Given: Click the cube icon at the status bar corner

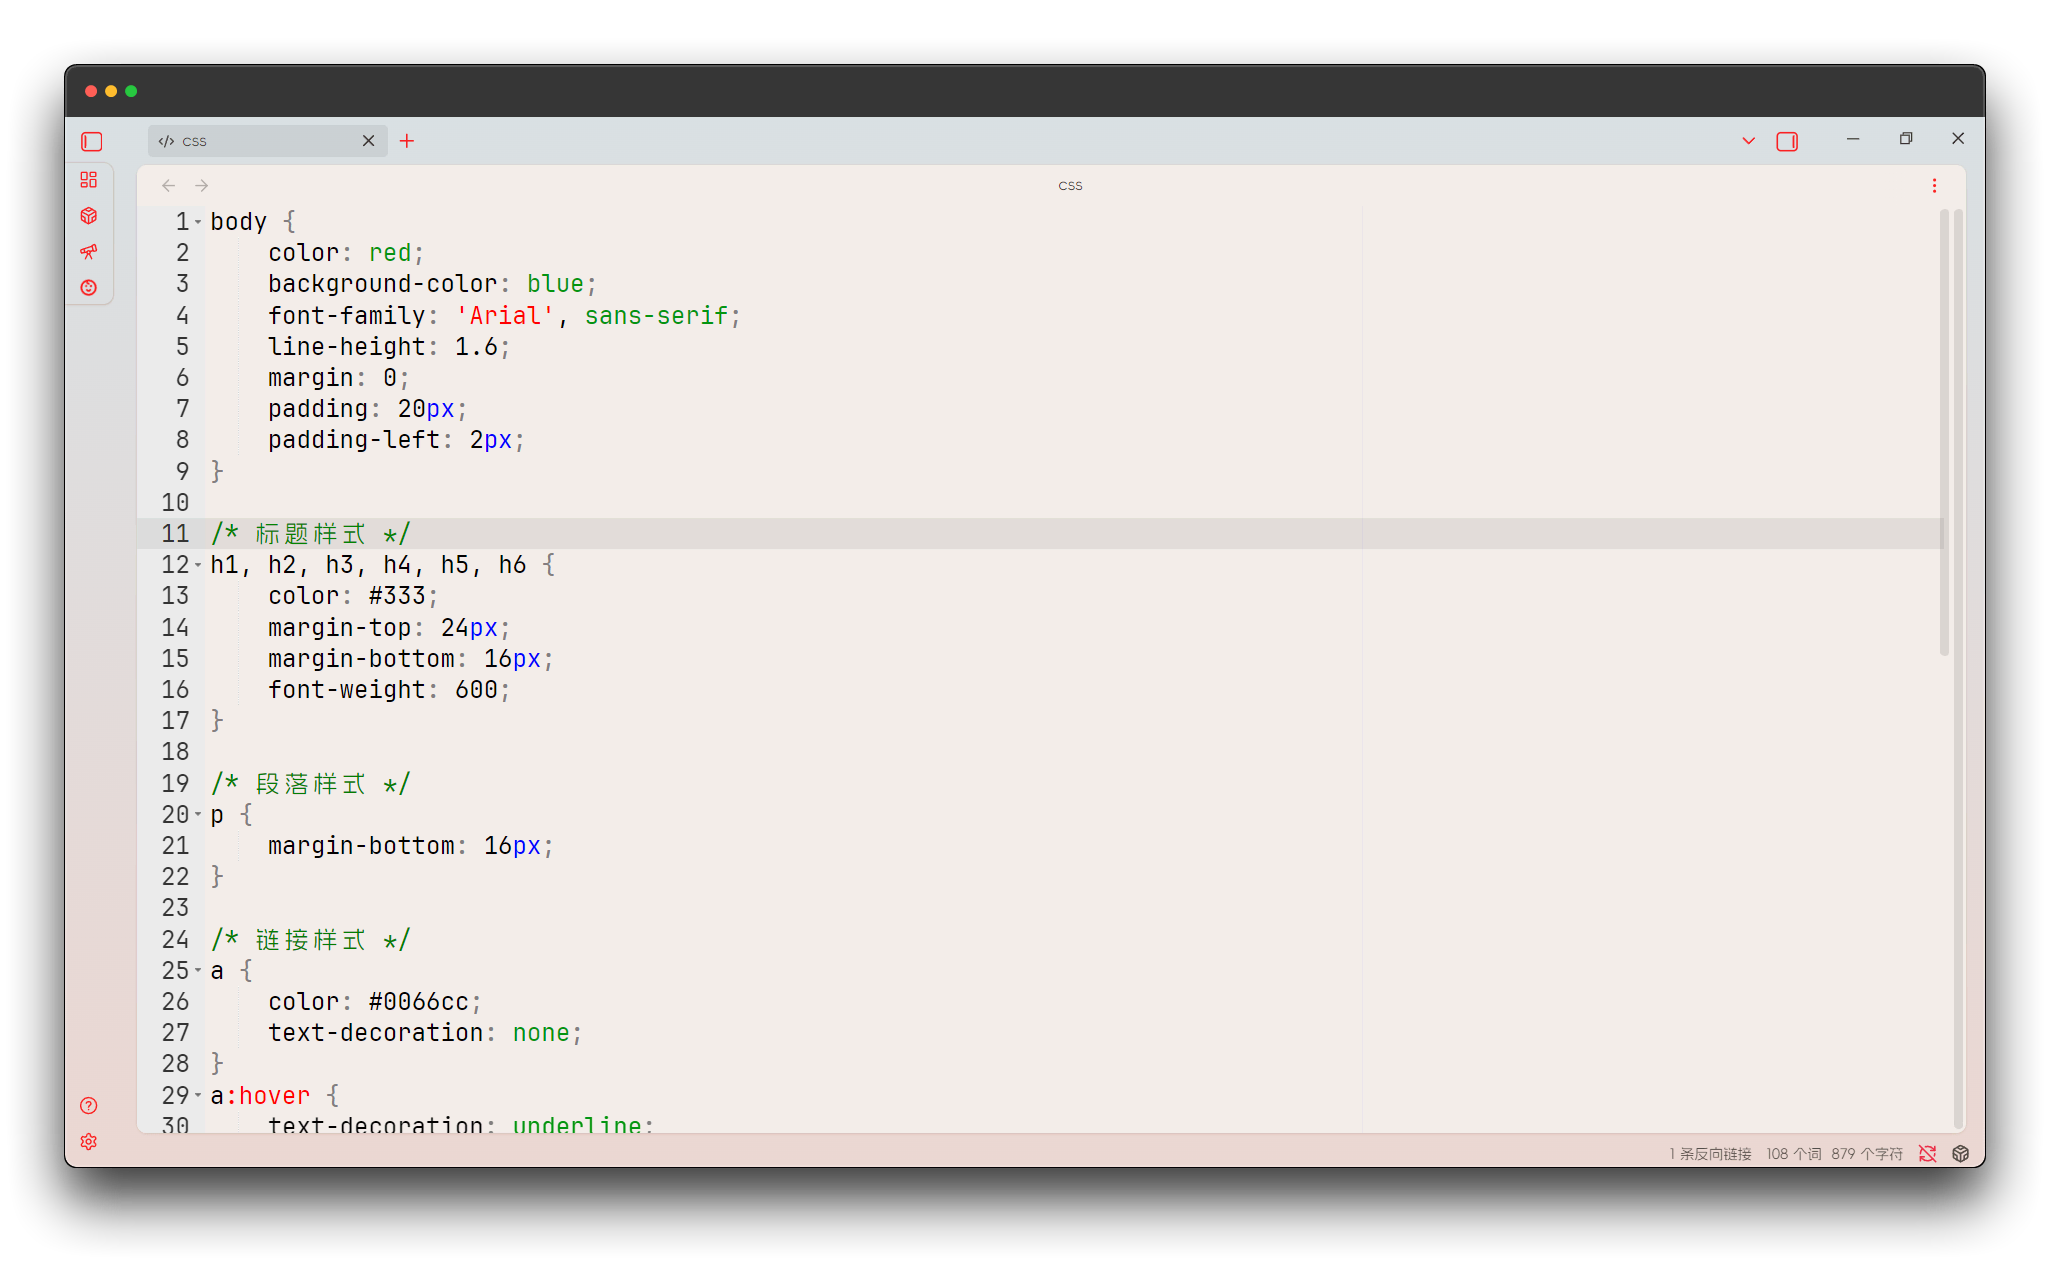Looking at the screenshot, I should point(1960,1153).
